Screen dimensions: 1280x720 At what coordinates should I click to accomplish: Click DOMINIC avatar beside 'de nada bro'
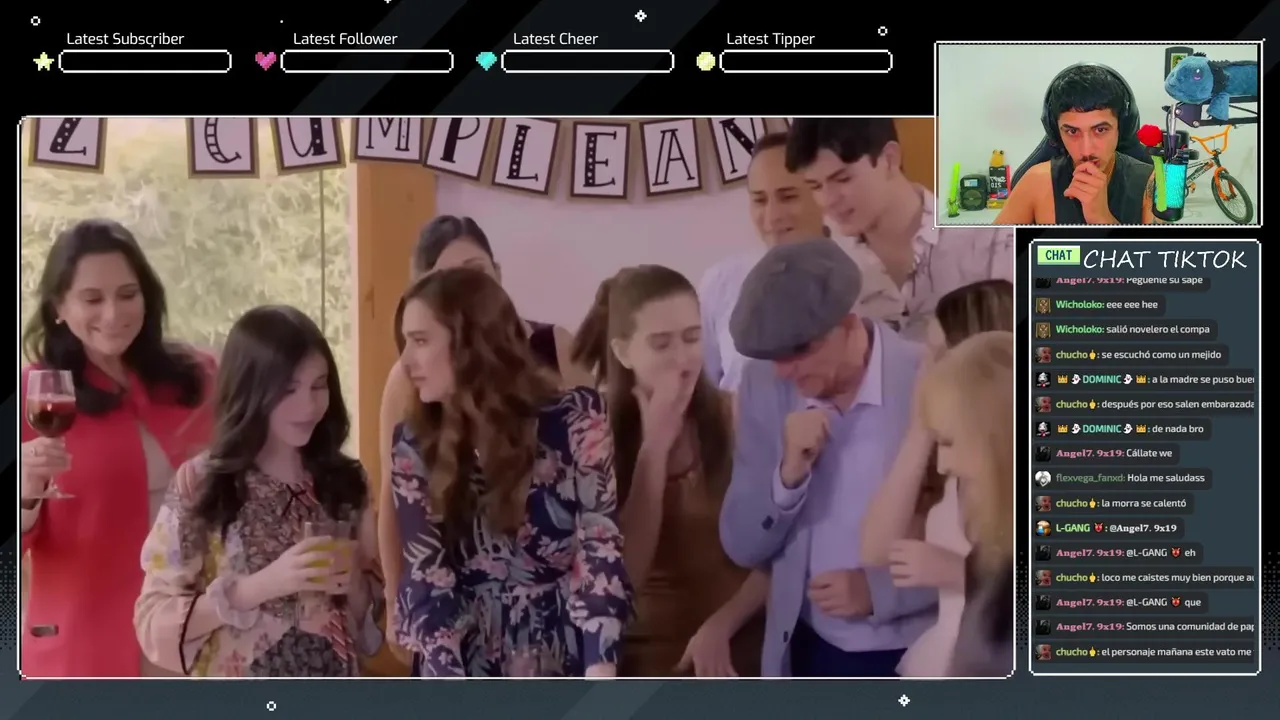click(x=1043, y=429)
